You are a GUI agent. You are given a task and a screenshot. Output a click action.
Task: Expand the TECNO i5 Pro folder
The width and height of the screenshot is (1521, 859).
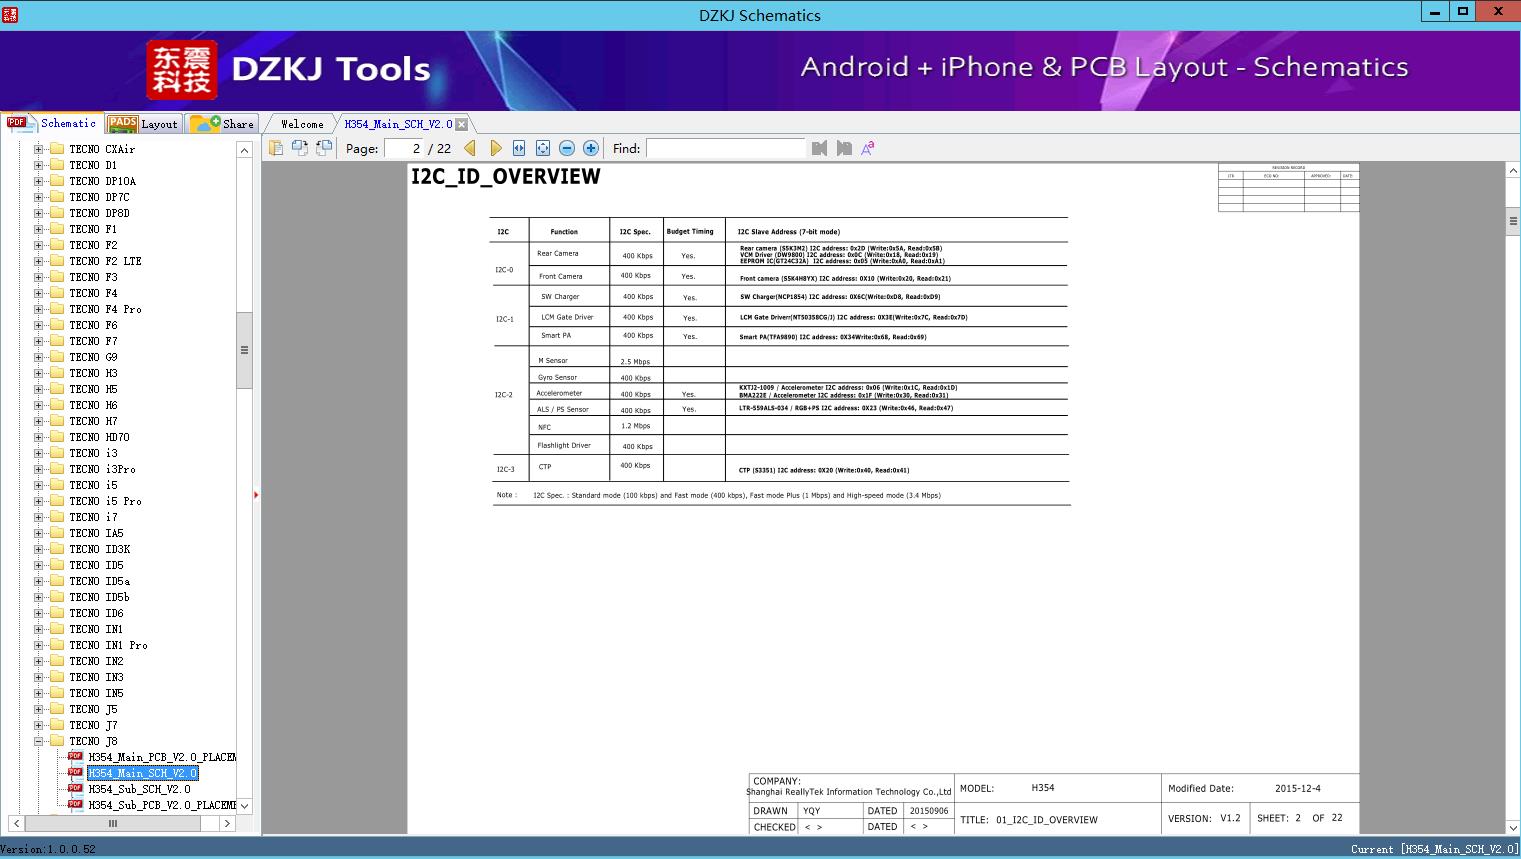39,501
